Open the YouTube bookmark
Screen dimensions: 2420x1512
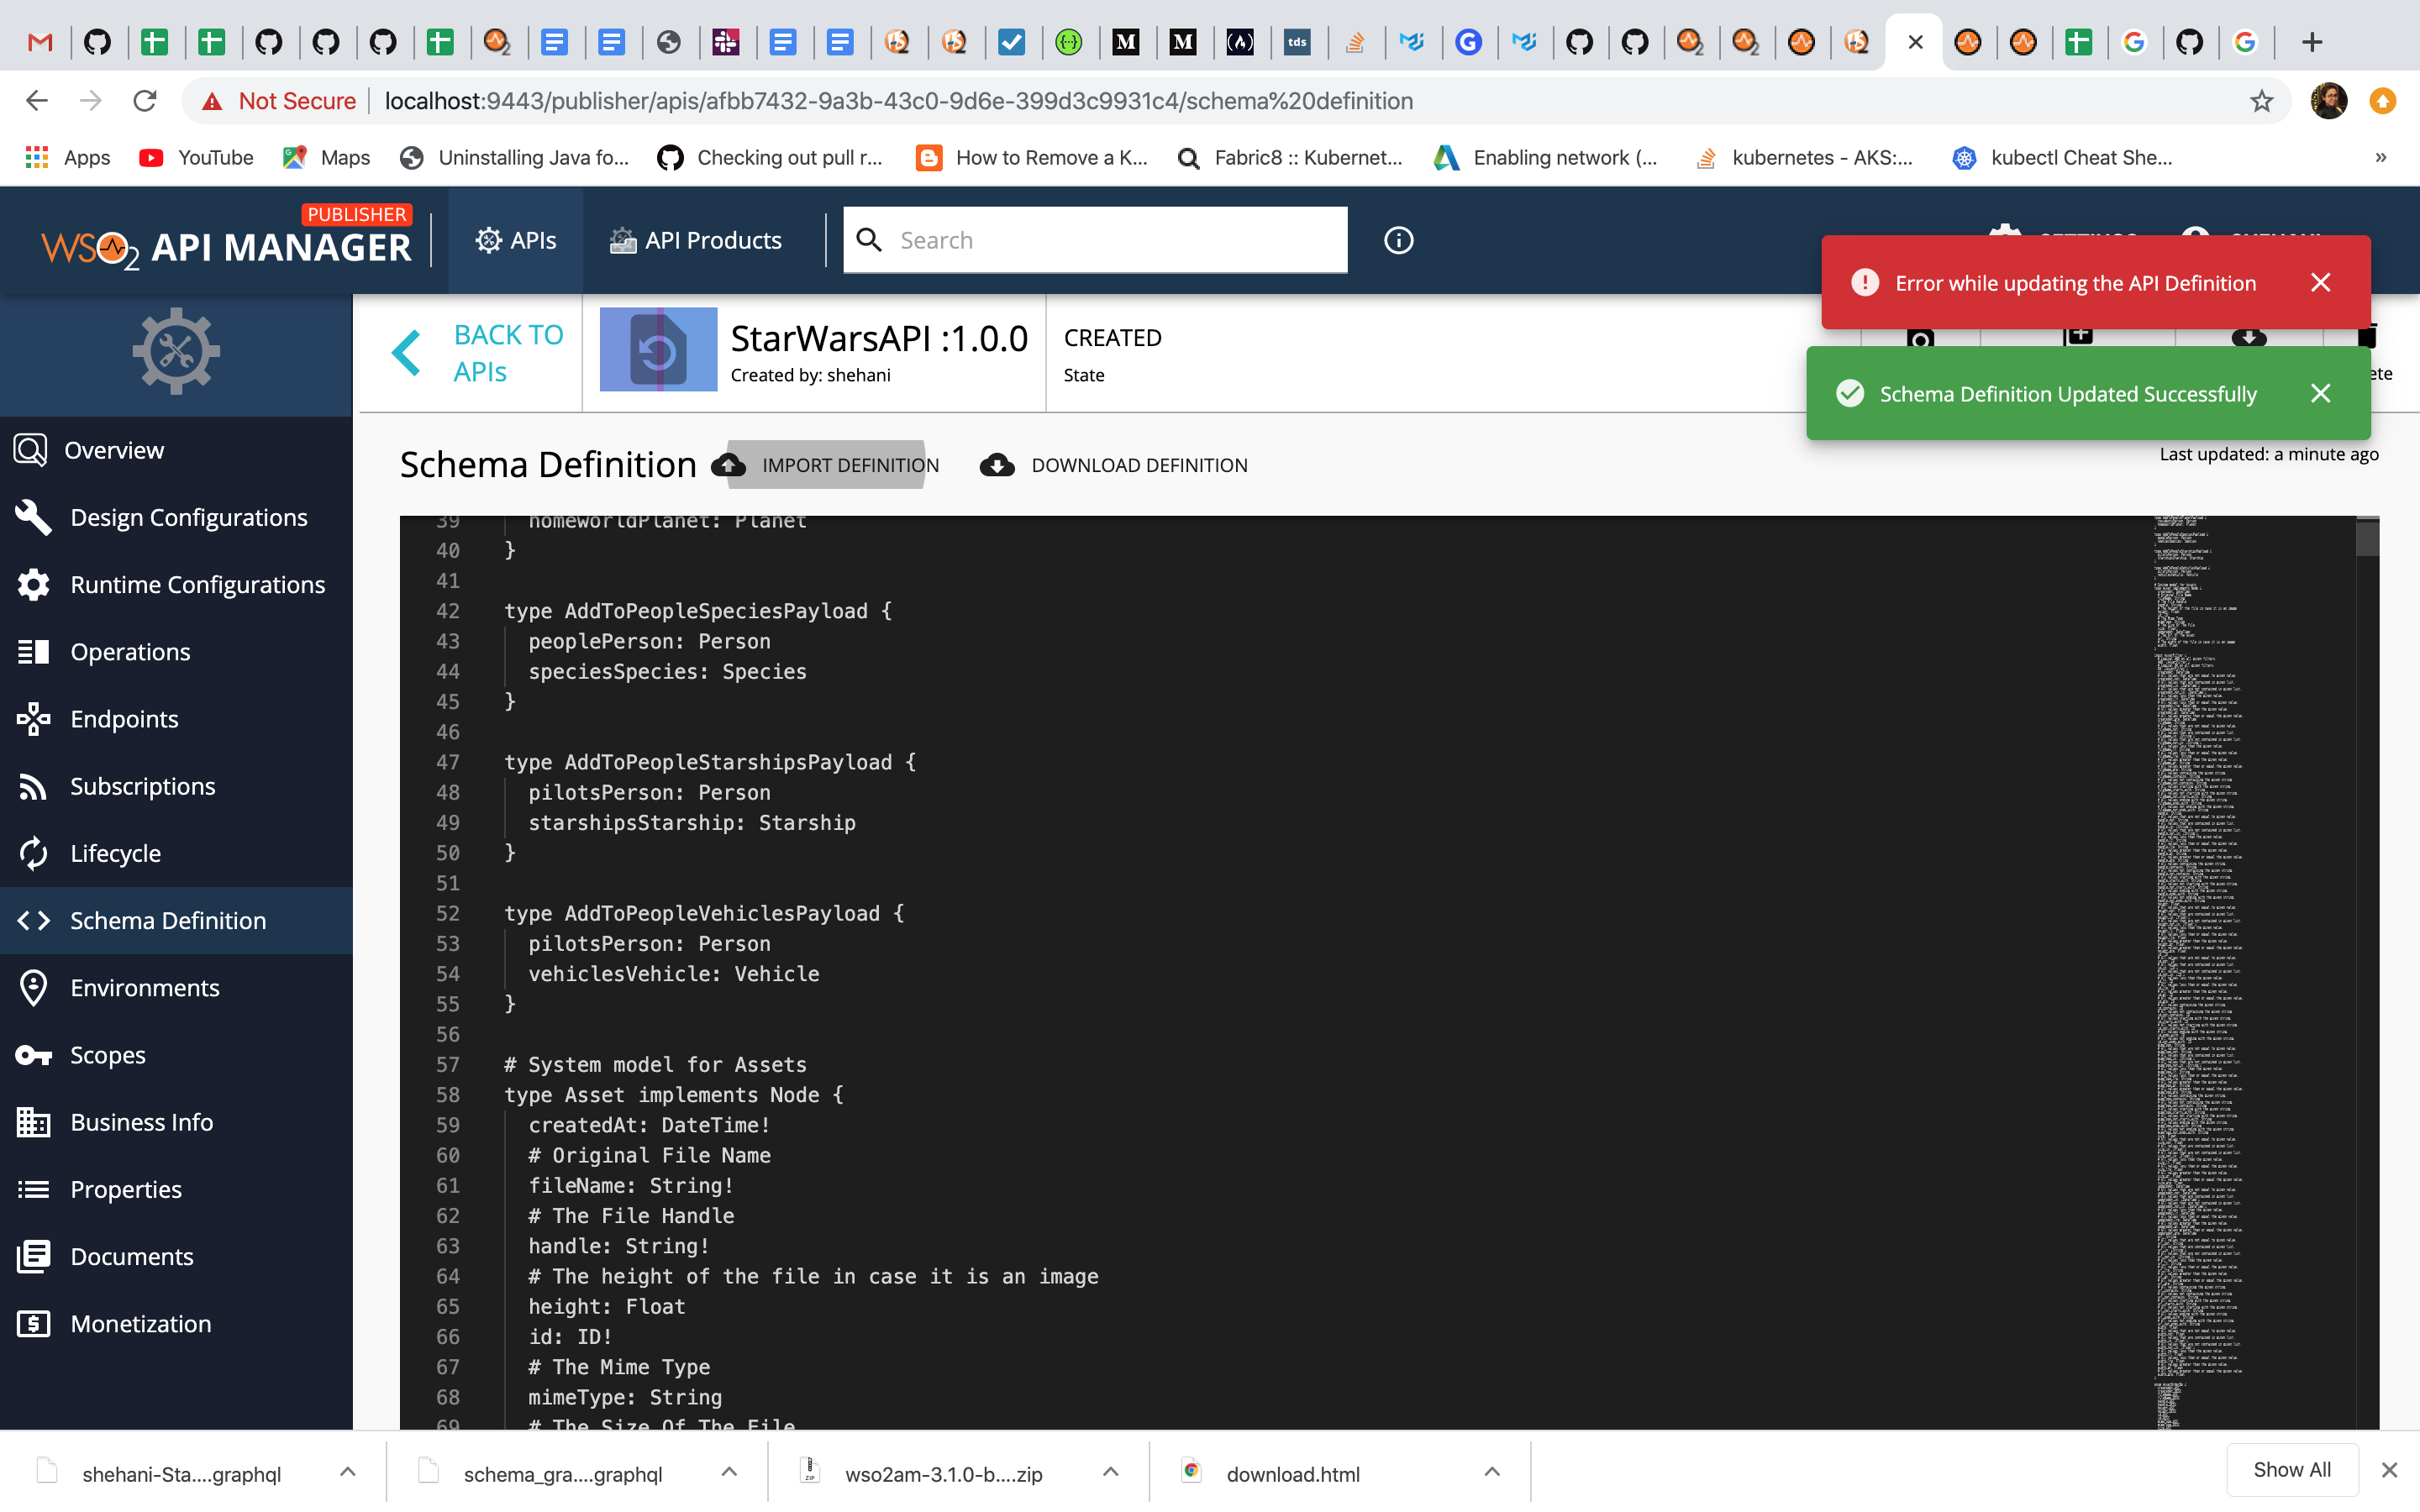[x=197, y=157]
